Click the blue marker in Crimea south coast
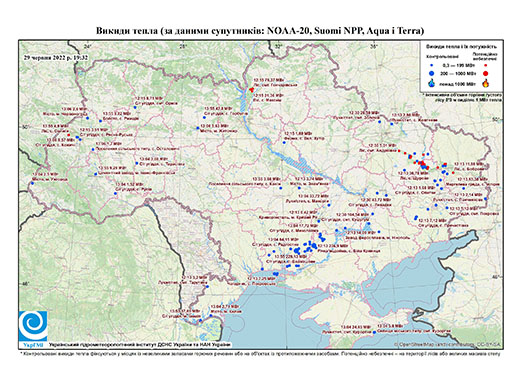This screenshot has width=520, height=368. [x=375, y=332]
